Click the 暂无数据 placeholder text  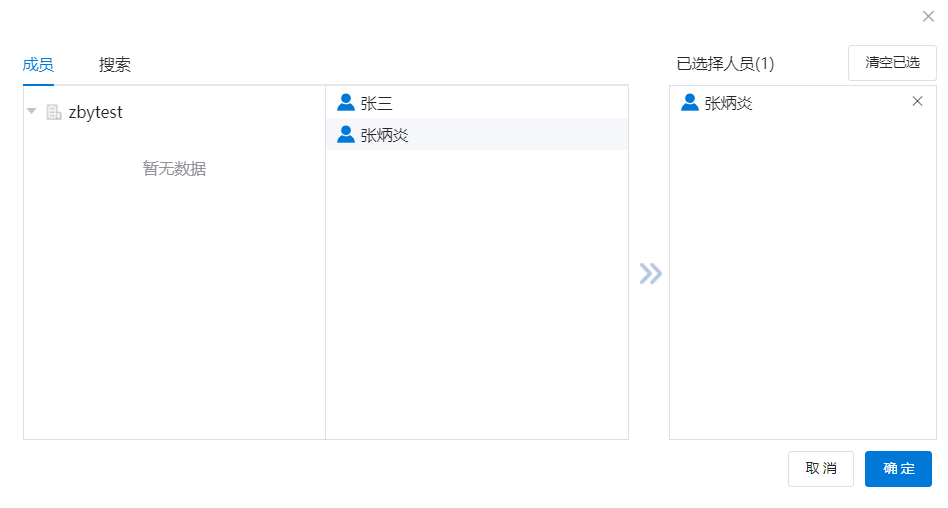click(174, 169)
